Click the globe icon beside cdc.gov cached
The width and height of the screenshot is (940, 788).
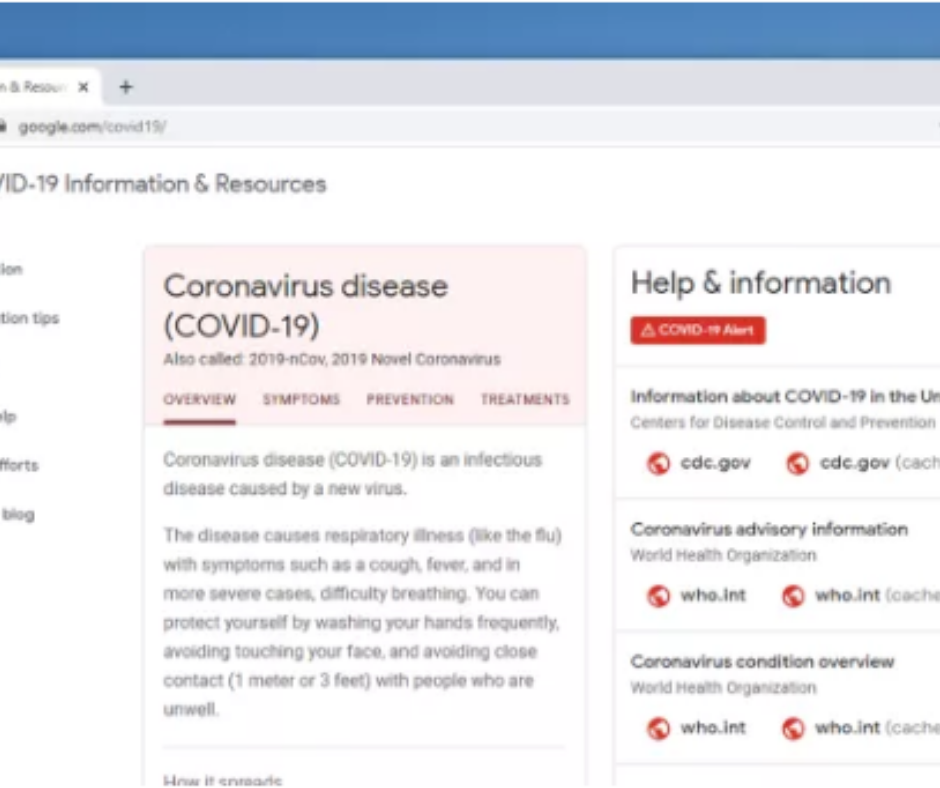798,464
